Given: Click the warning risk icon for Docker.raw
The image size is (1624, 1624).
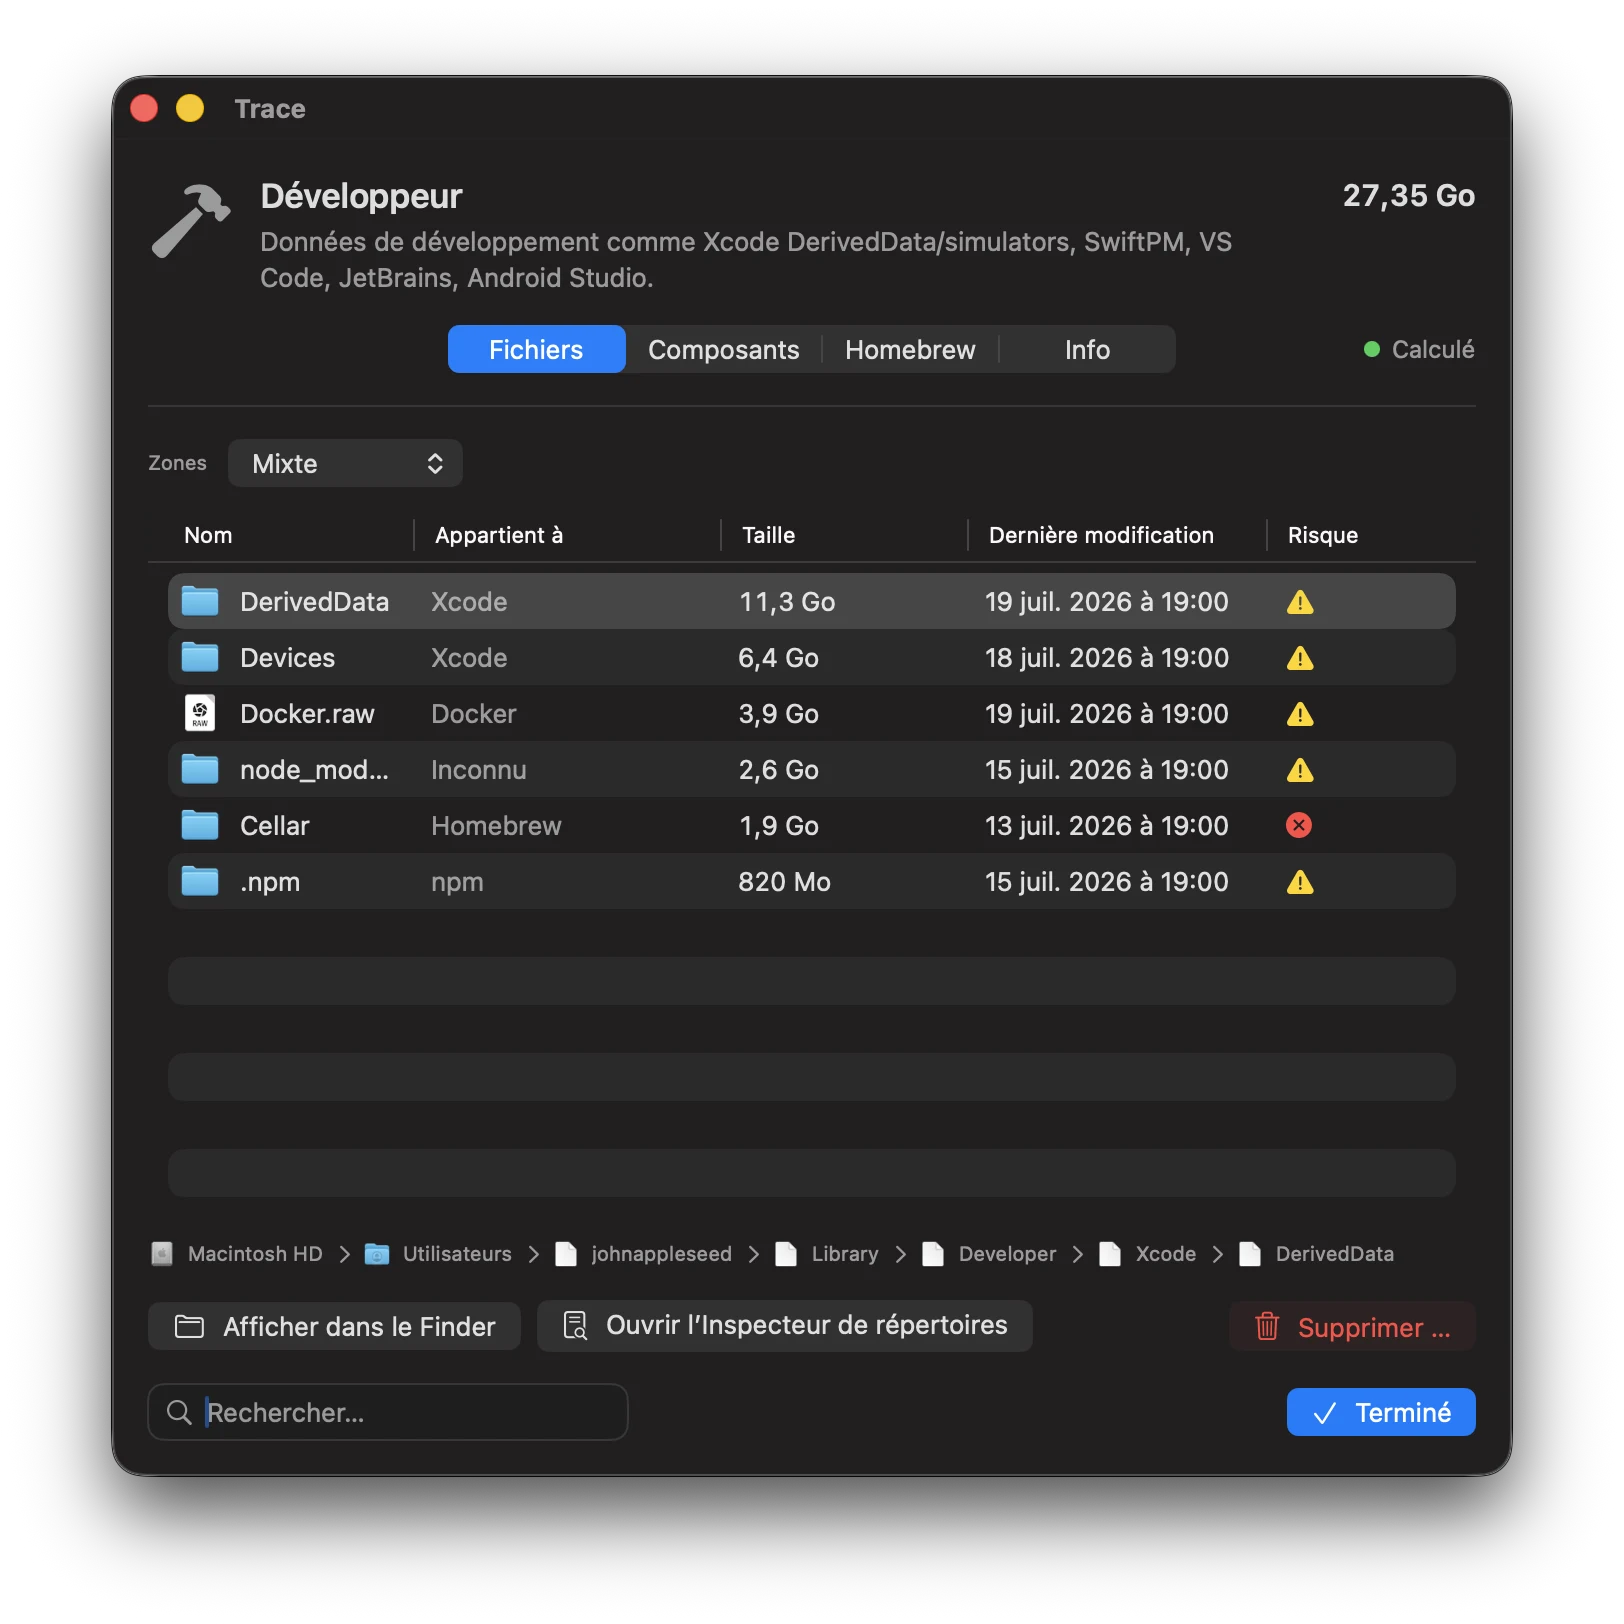Looking at the screenshot, I should pyautogui.click(x=1300, y=714).
